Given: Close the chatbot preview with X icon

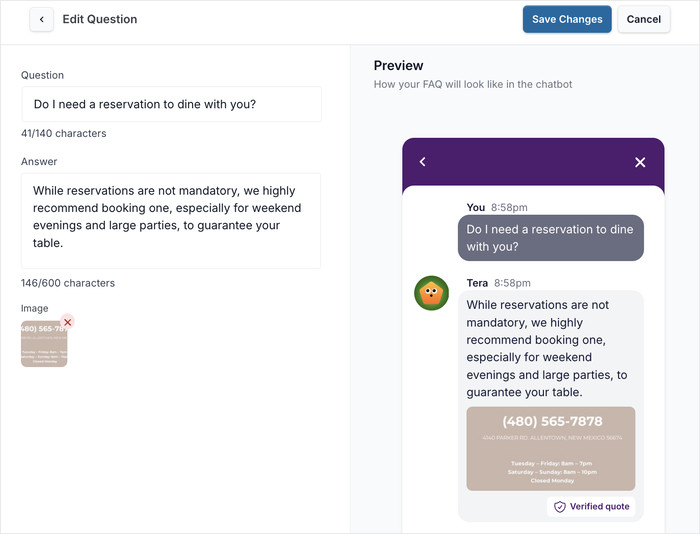Looking at the screenshot, I should click(x=640, y=162).
